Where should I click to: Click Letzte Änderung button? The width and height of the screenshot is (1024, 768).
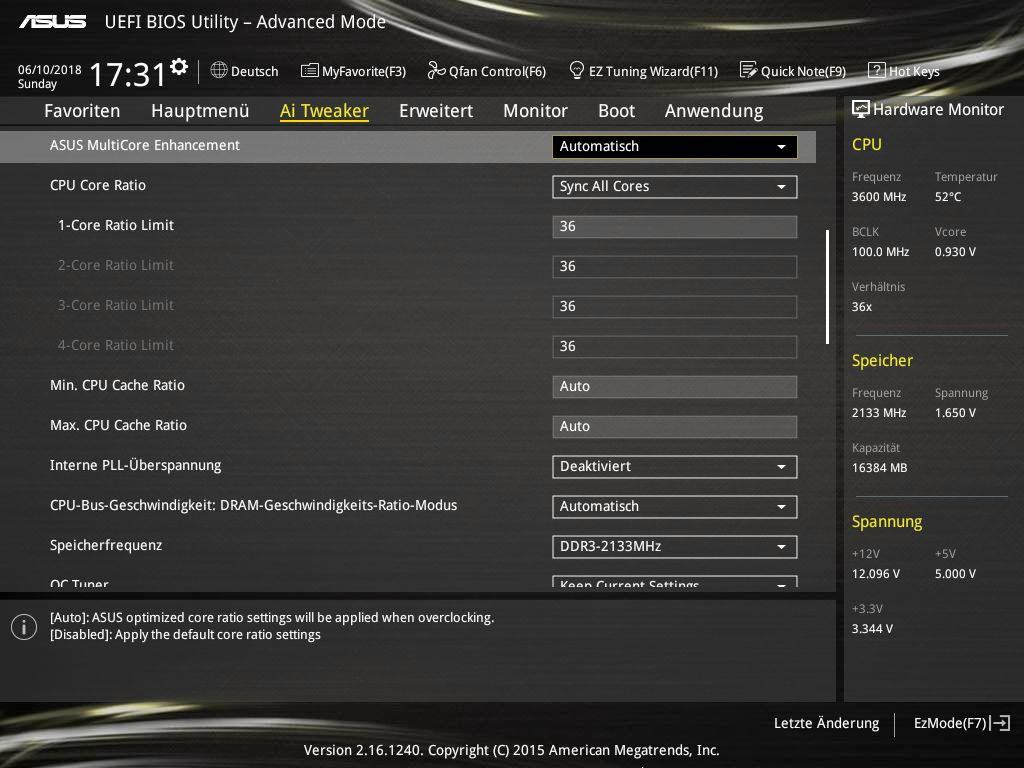coord(826,723)
